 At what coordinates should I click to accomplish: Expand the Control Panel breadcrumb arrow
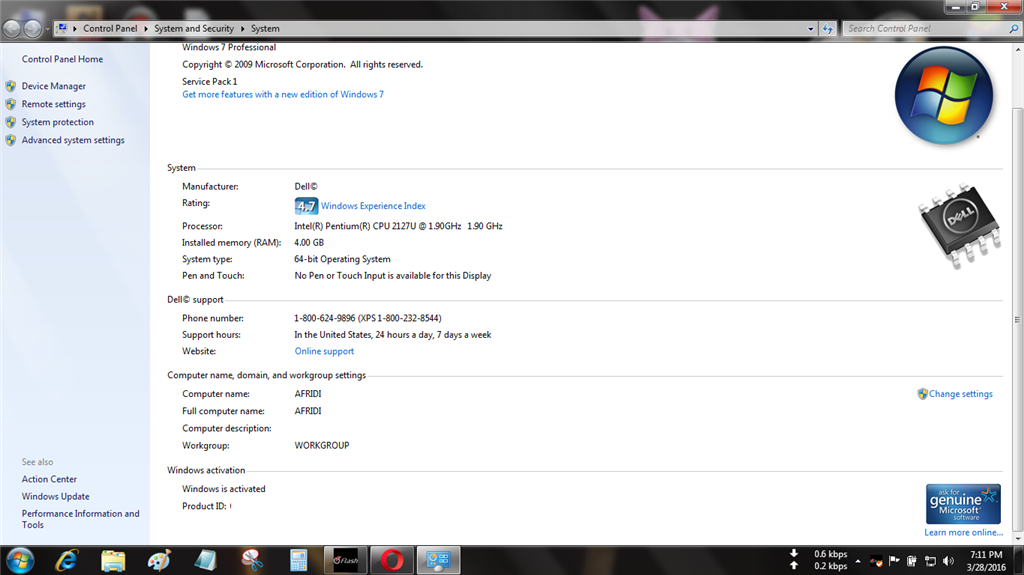[x=145, y=29]
